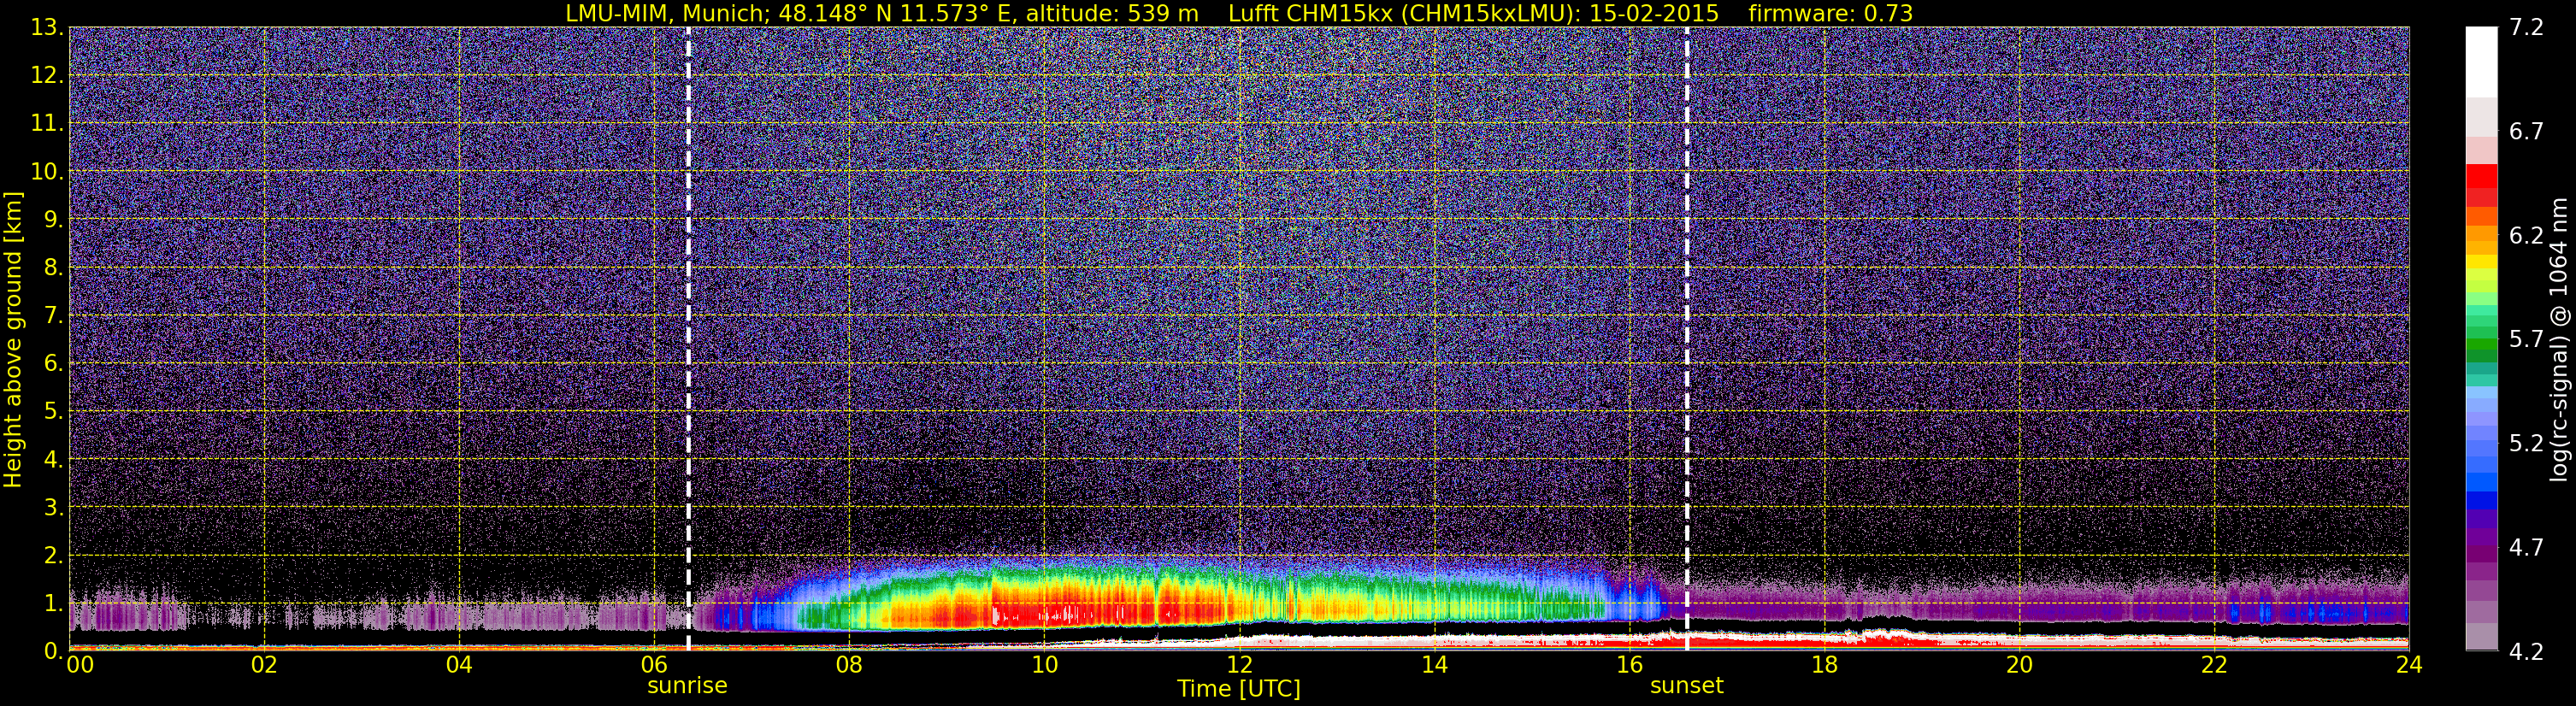
Task: Click the colorbar label 'log(rc-signal) @ 1064 nm'
Action: click(2560, 340)
